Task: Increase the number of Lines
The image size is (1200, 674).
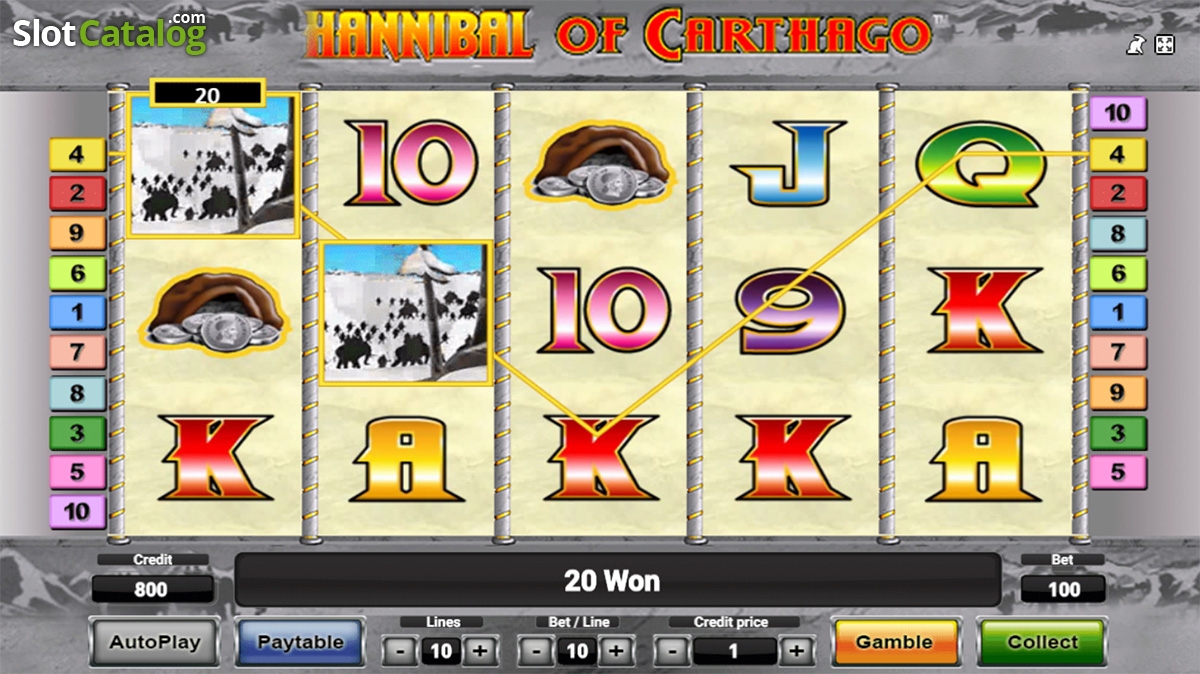Action: (480, 652)
